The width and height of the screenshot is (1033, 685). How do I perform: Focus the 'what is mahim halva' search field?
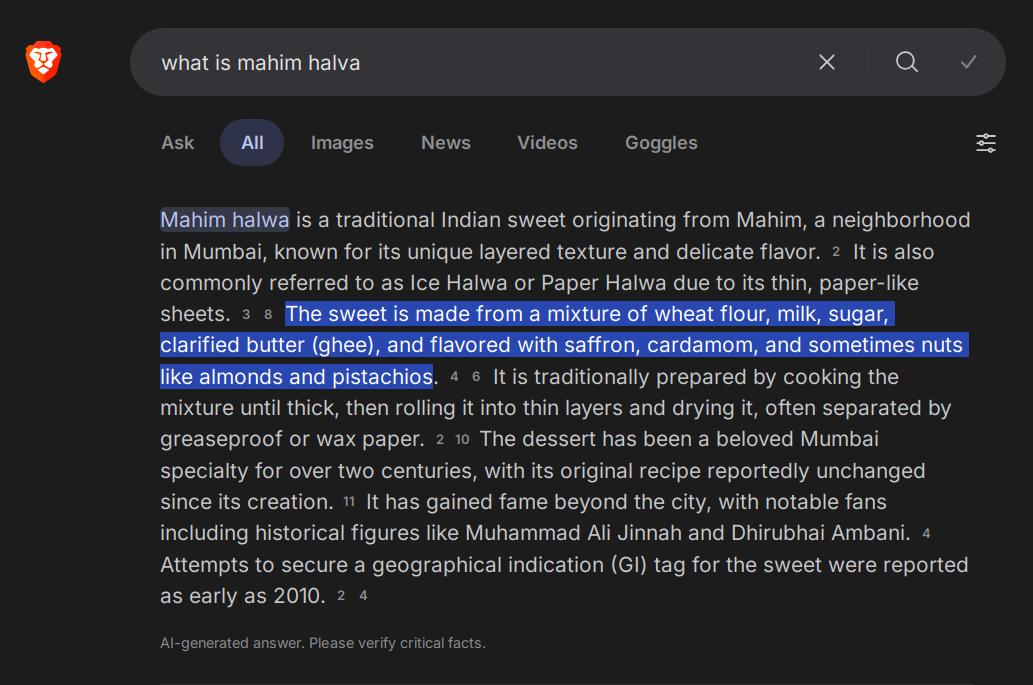[480, 62]
